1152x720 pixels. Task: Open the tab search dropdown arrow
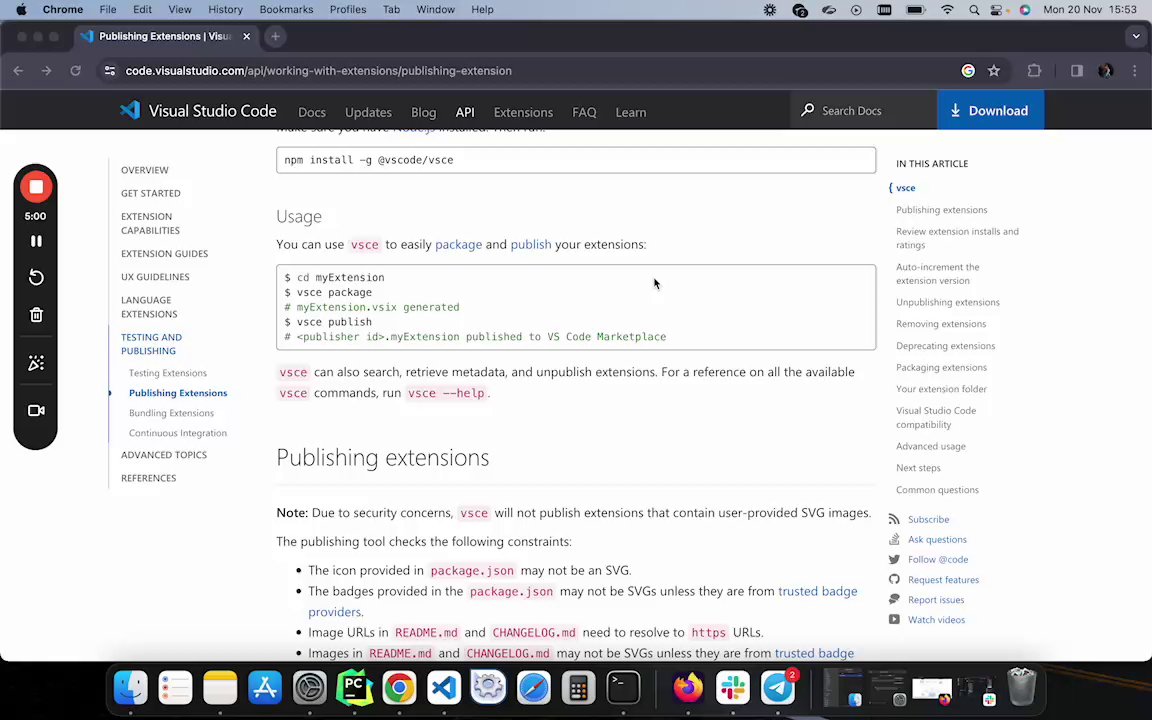coord(1136,36)
